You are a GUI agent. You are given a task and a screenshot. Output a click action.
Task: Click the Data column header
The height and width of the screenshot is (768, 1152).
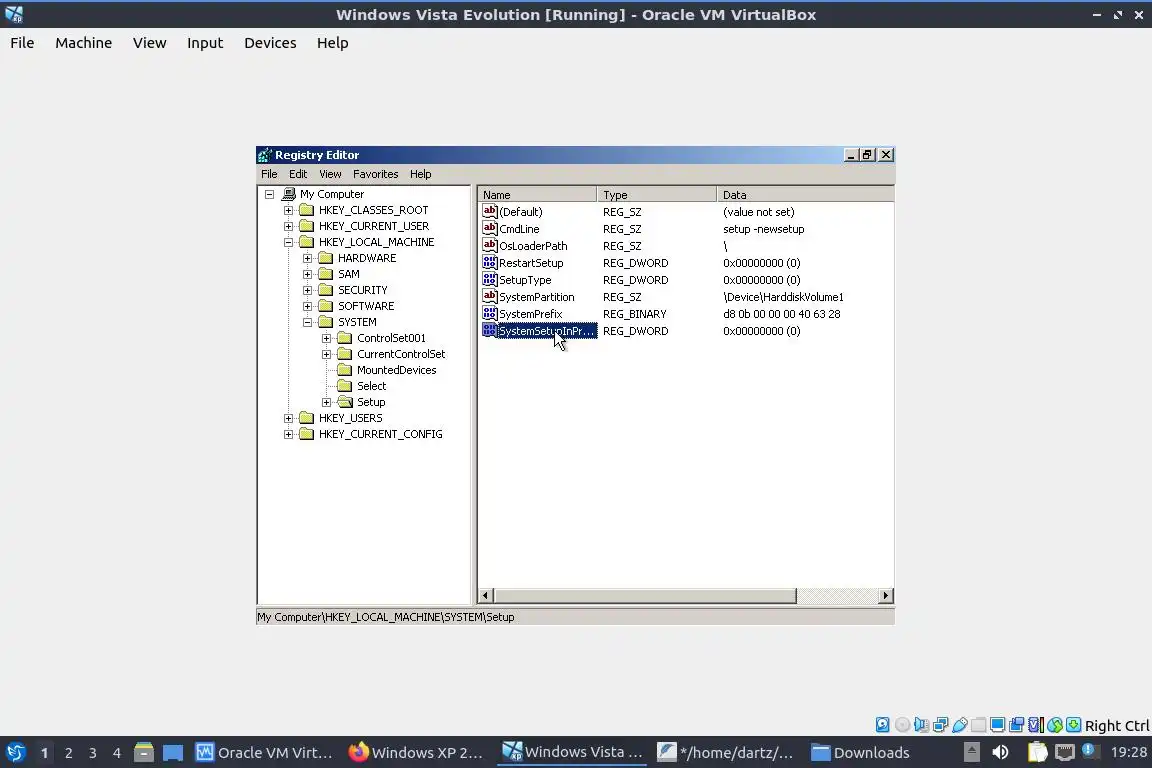pyautogui.click(x=805, y=195)
